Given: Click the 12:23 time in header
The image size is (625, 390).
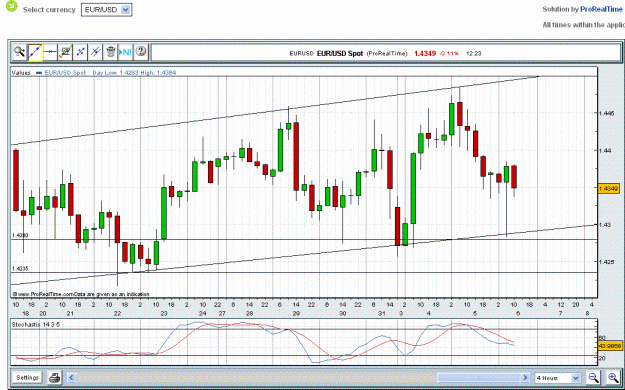Looking at the screenshot, I should coord(474,53).
